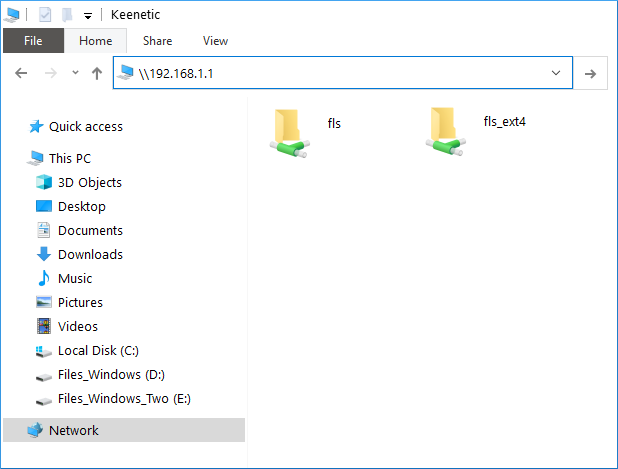Expand the address bar history dropdown
Viewport: 618px width, 469px height.
556,73
